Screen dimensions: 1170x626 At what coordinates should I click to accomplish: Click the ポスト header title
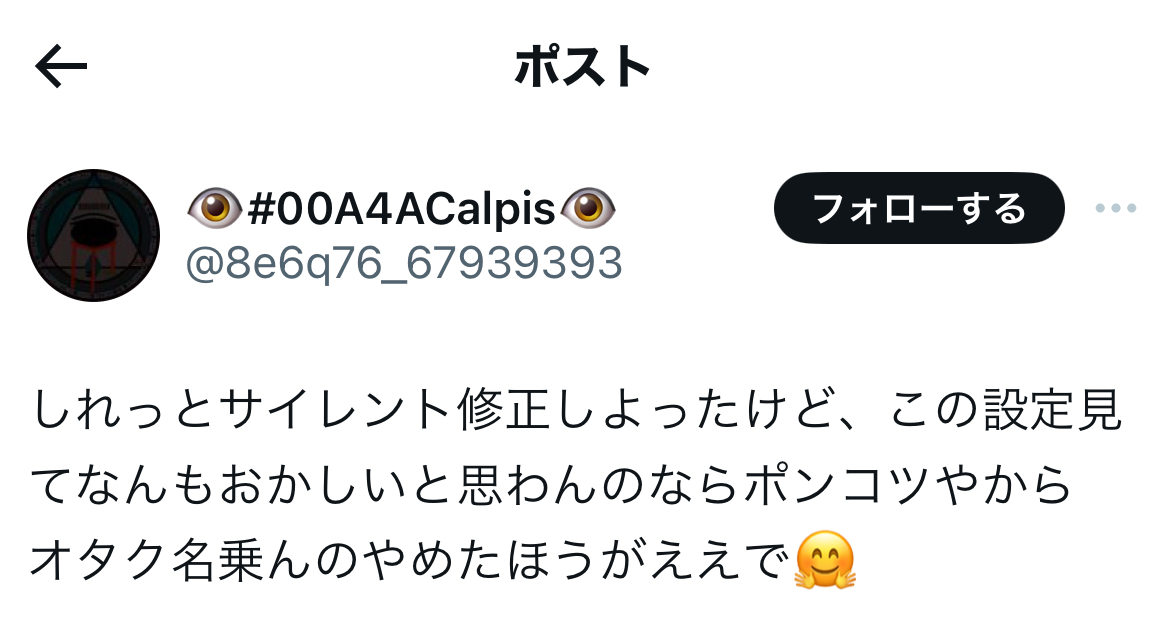point(583,66)
